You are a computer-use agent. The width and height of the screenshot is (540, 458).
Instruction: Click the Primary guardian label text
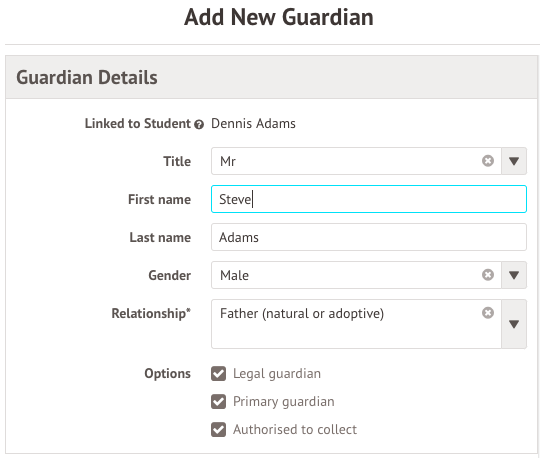pyautogui.click(x=283, y=402)
